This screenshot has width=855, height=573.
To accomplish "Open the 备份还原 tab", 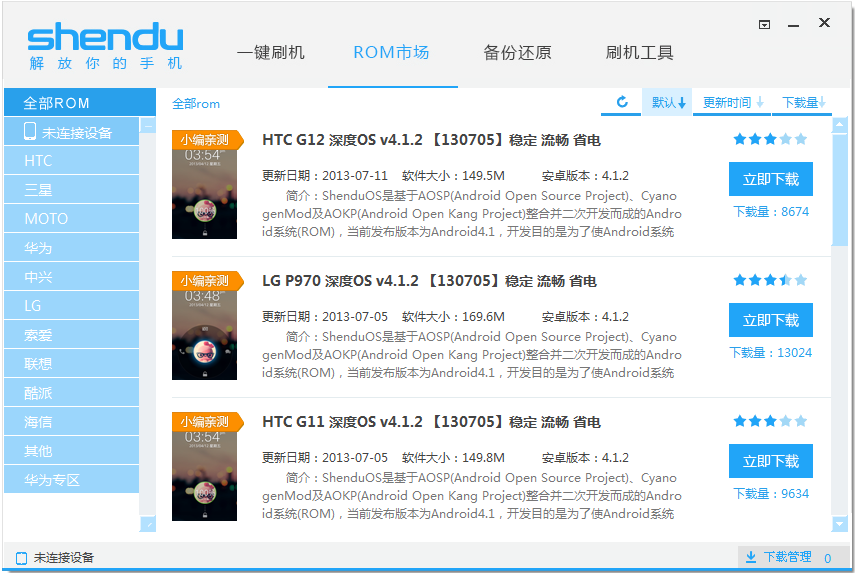I will point(517,53).
